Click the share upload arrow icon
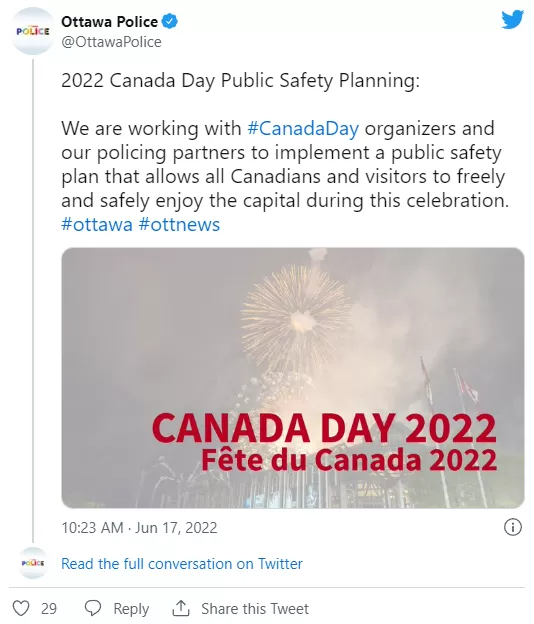 click(x=181, y=608)
